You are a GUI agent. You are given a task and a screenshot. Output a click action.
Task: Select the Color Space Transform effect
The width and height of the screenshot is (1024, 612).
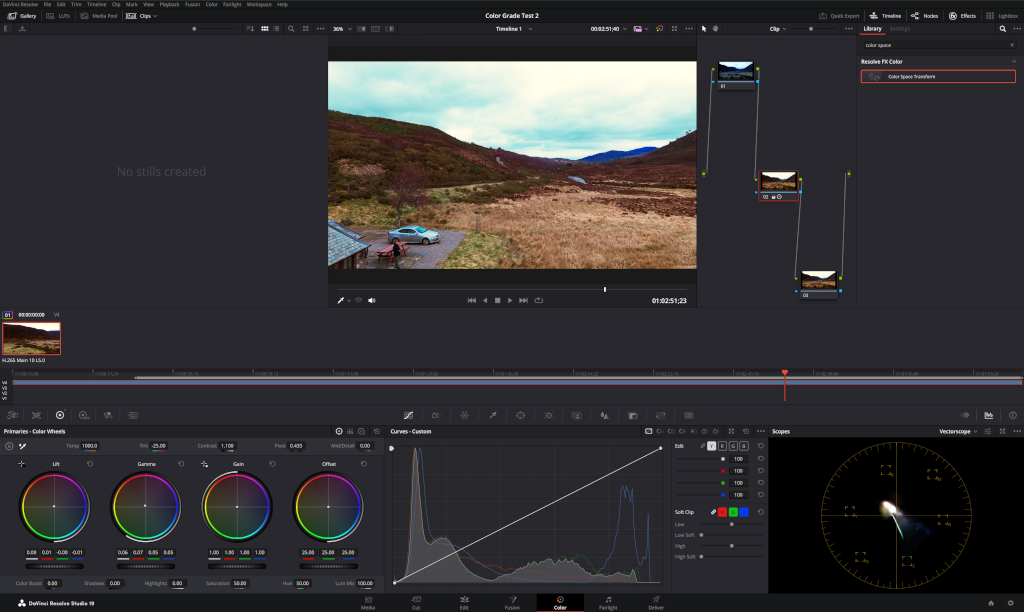point(938,76)
